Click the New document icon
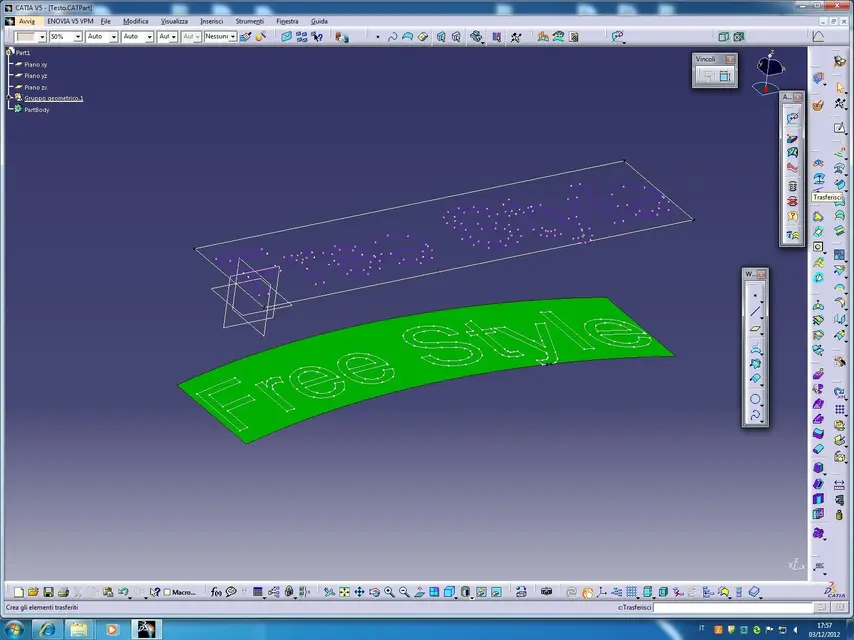This screenshot has height=640, width=854. [19, 592]
